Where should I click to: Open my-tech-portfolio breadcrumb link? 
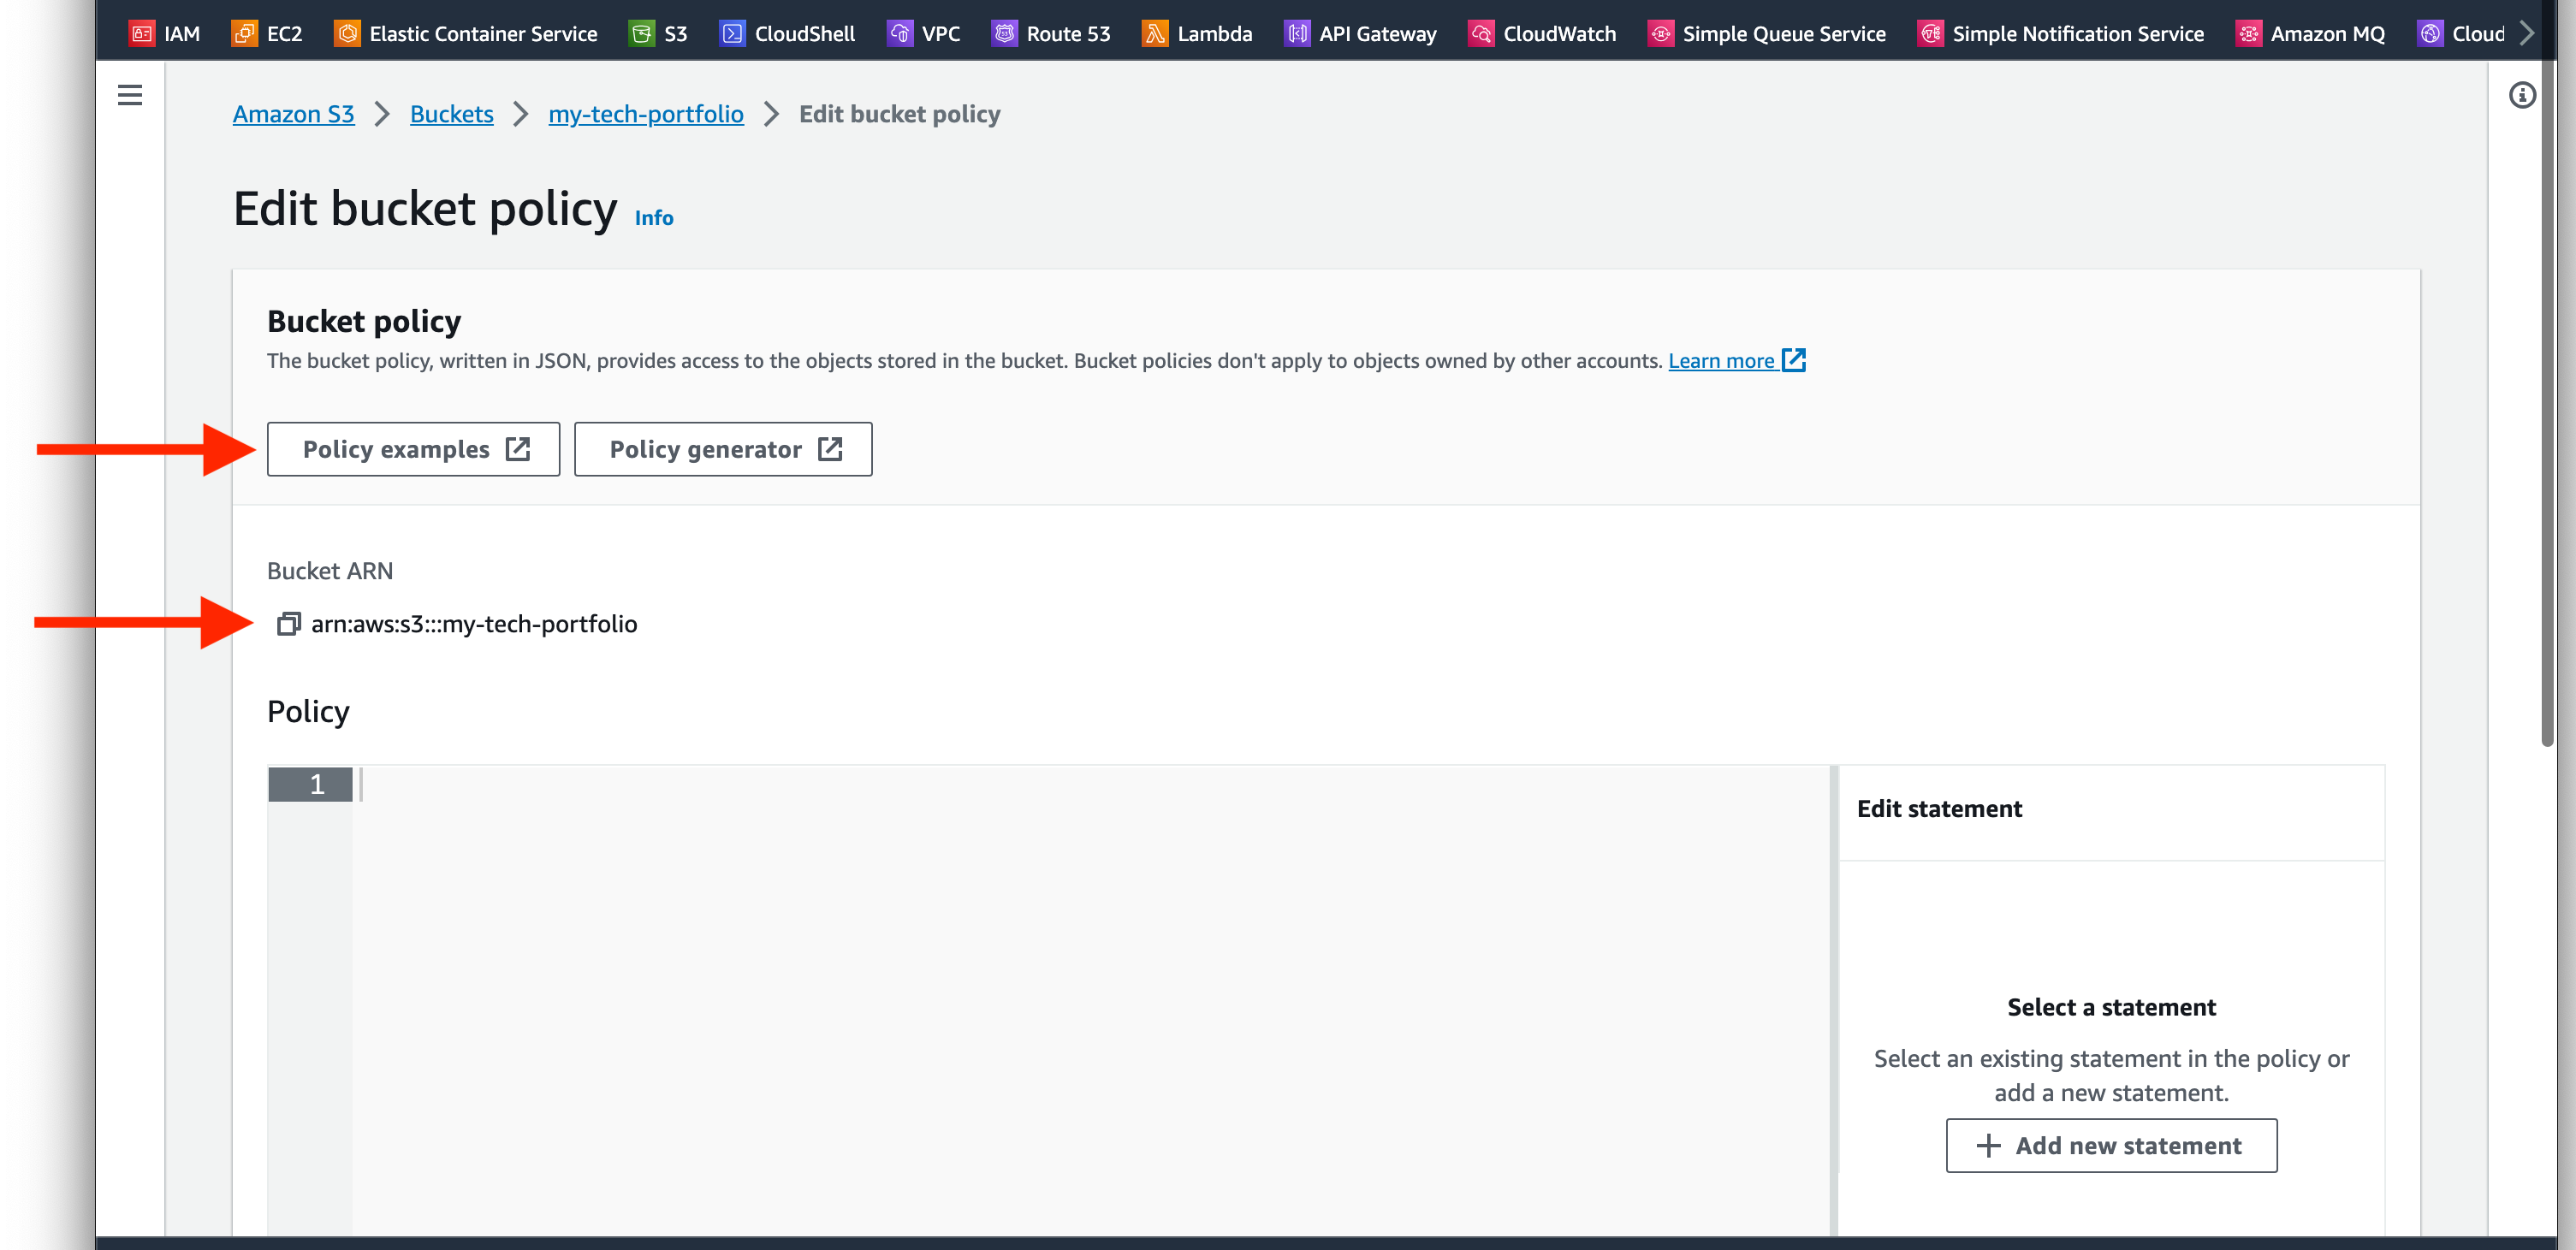646,114
